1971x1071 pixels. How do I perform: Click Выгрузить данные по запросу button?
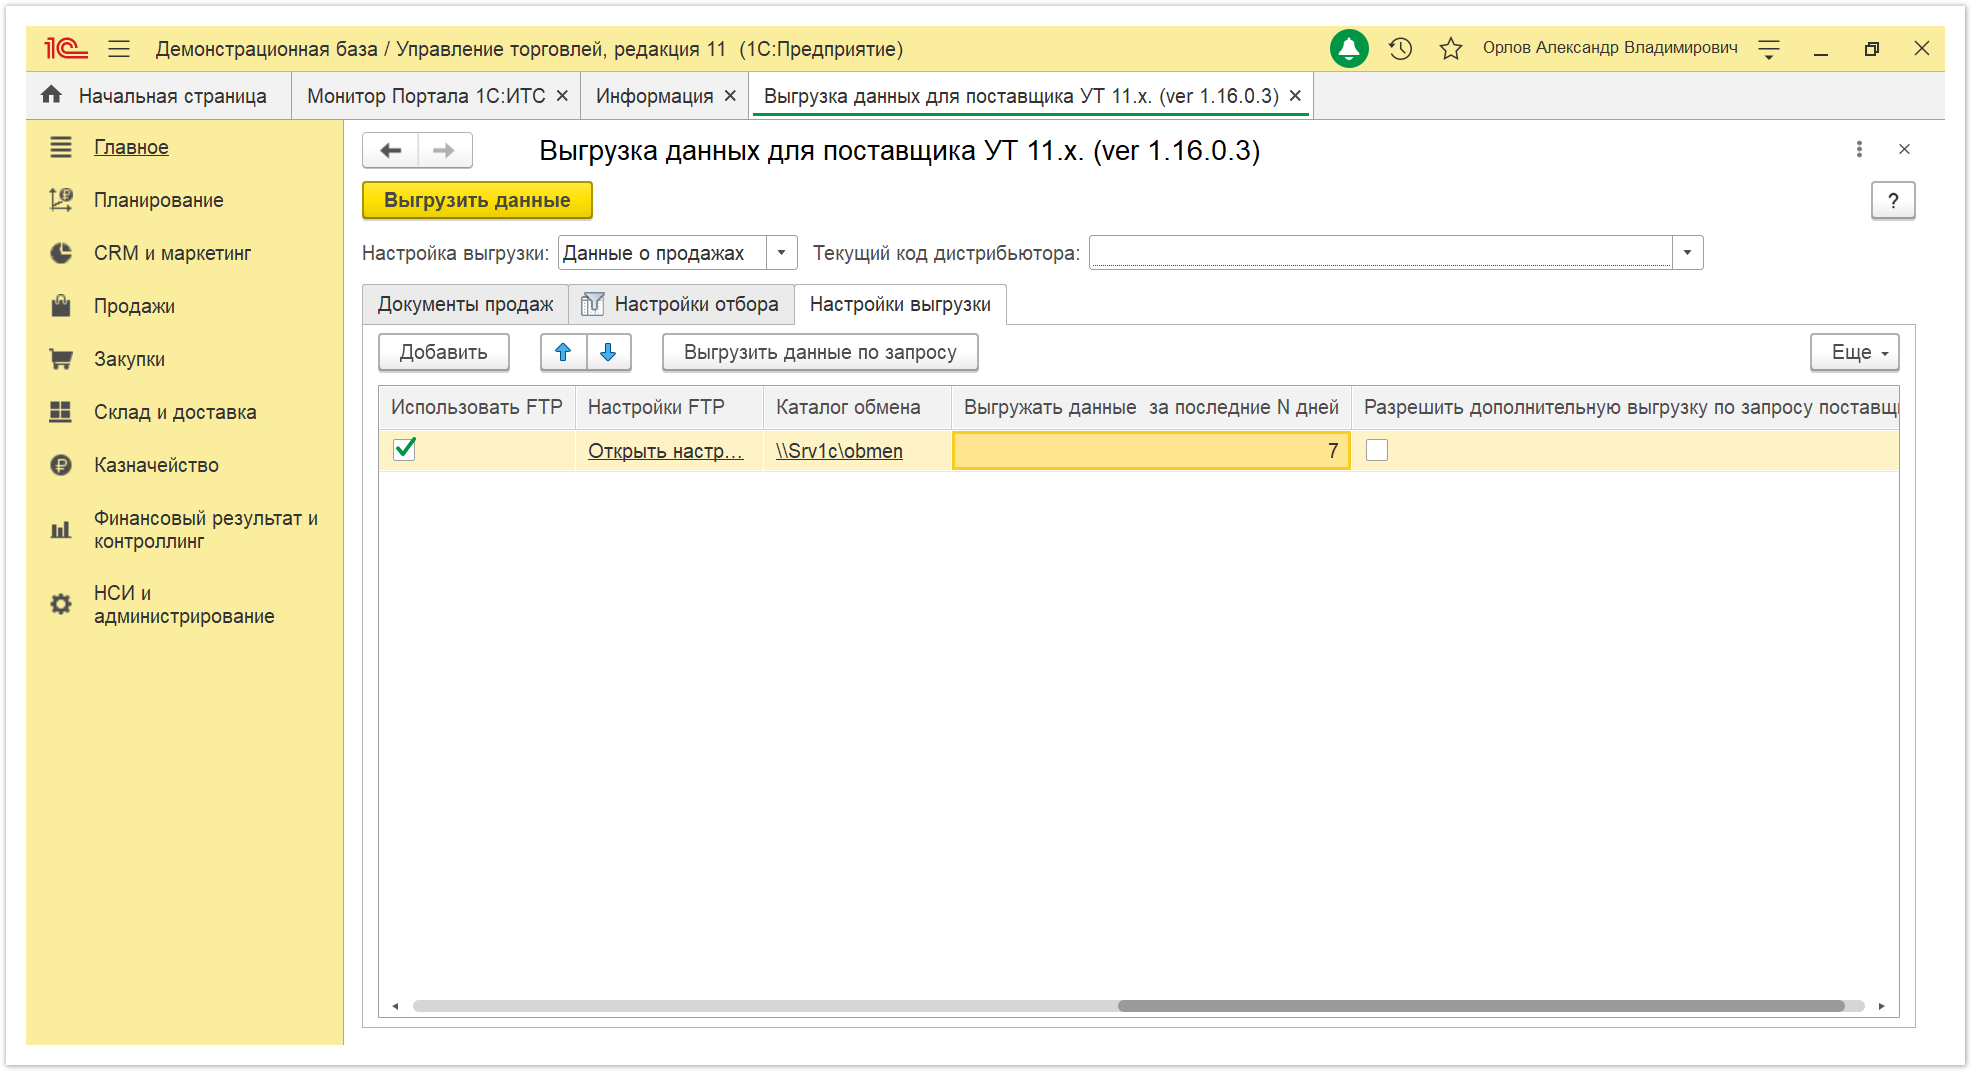click(x=820, y=352)
